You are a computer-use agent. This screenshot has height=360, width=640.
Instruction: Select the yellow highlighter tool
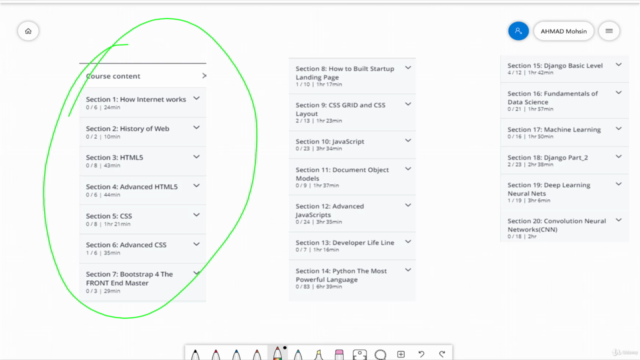319,354
